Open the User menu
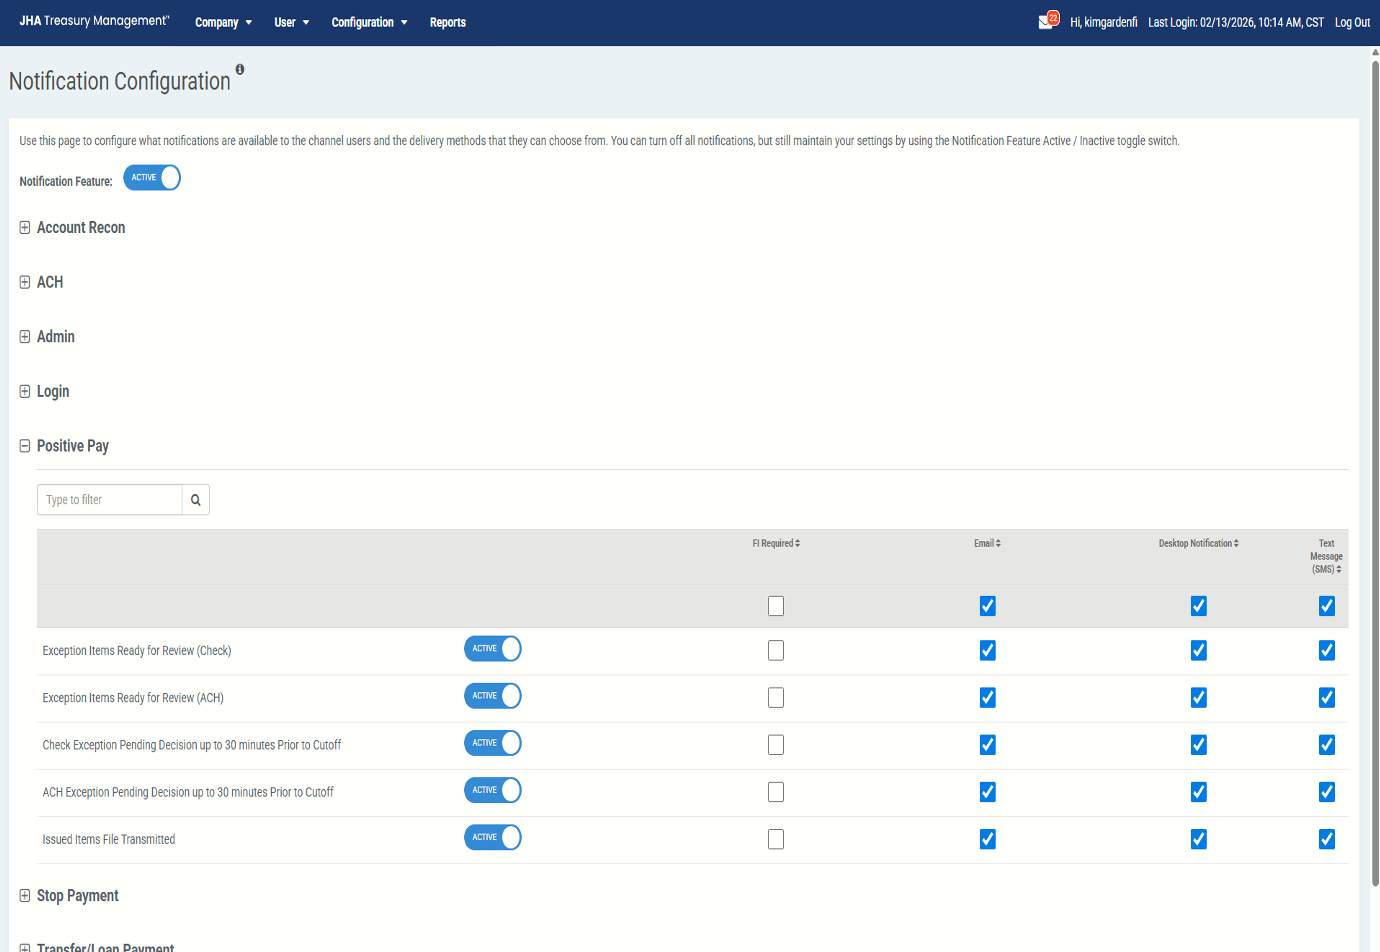1380x952 pixels. [x=291, y=22]
